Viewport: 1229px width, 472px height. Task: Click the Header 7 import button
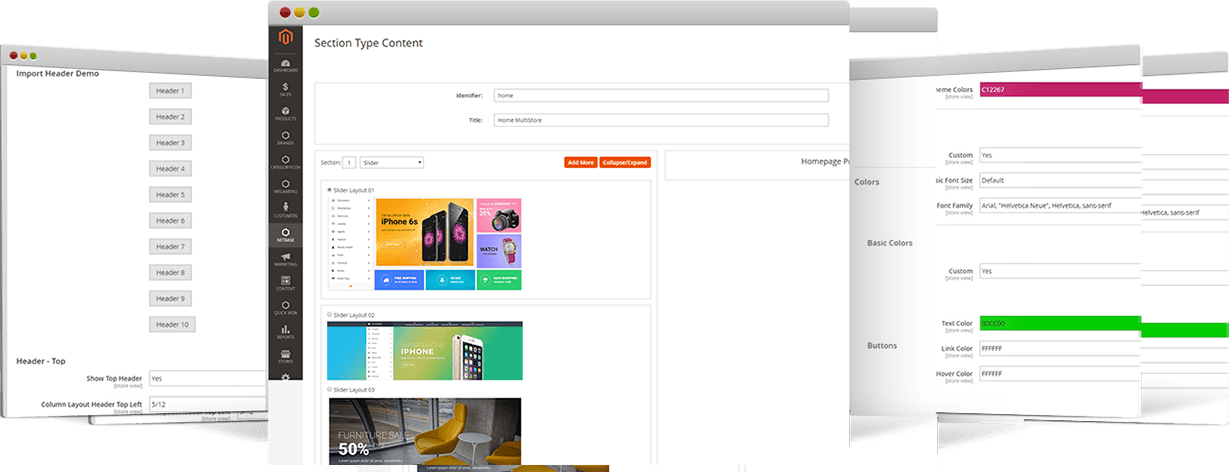click(x=170, y=246)
